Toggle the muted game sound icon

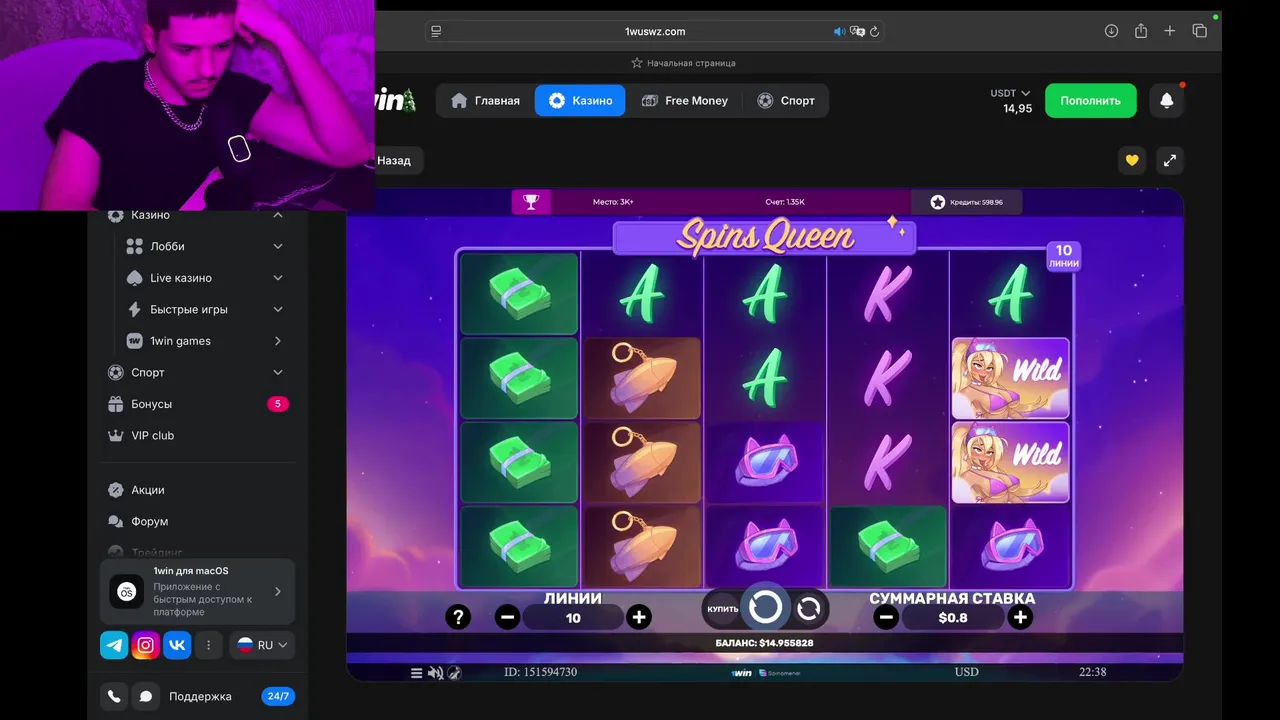pyautogui.click(x=435, y=673)
